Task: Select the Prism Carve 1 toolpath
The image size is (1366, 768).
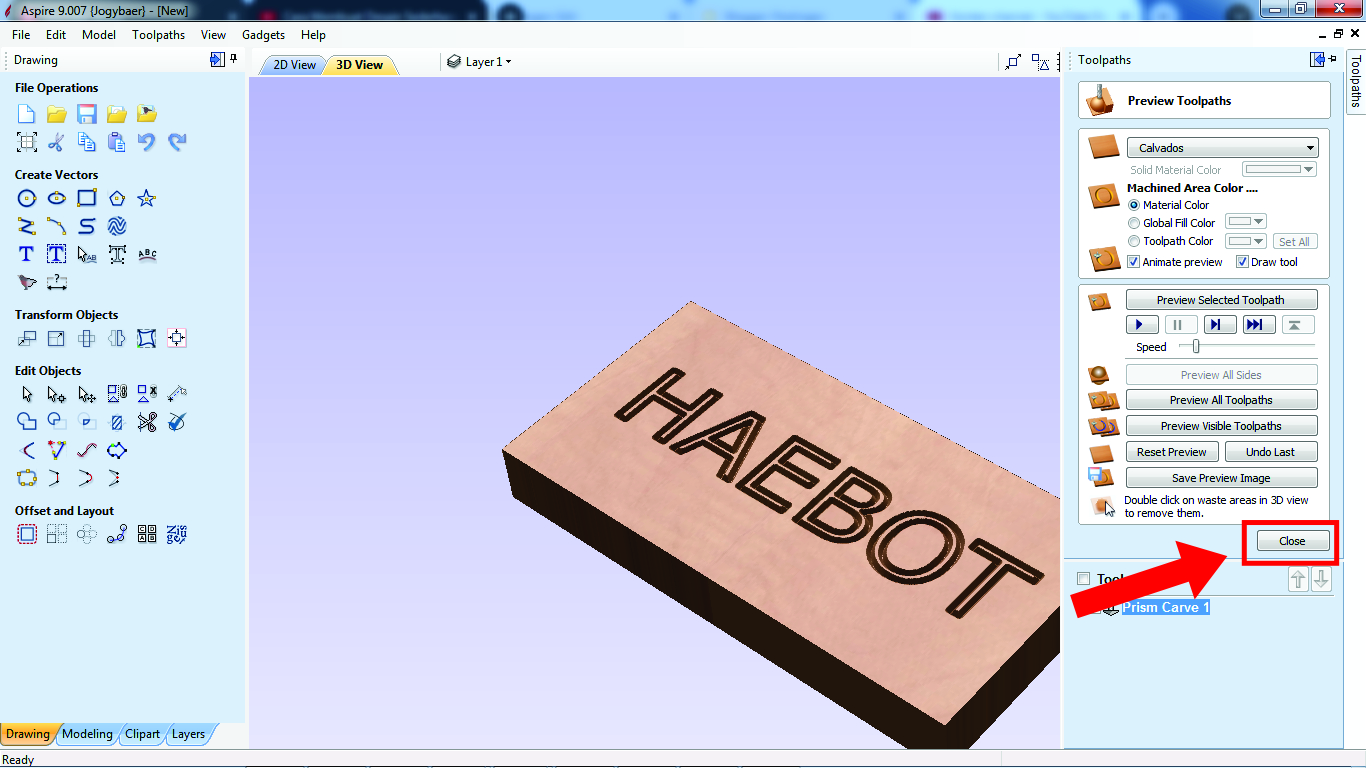Action: 1166,607
